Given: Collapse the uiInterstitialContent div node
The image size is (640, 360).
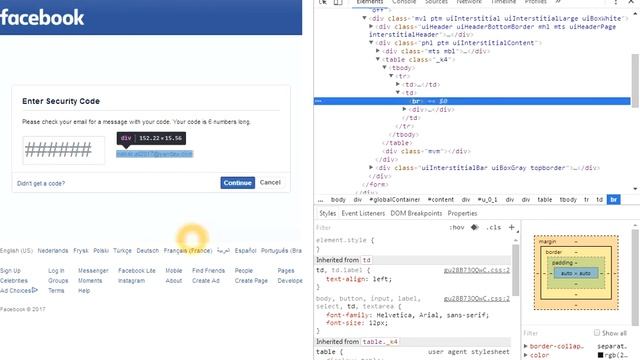Looking at the screenshot, I should (371, 42).
